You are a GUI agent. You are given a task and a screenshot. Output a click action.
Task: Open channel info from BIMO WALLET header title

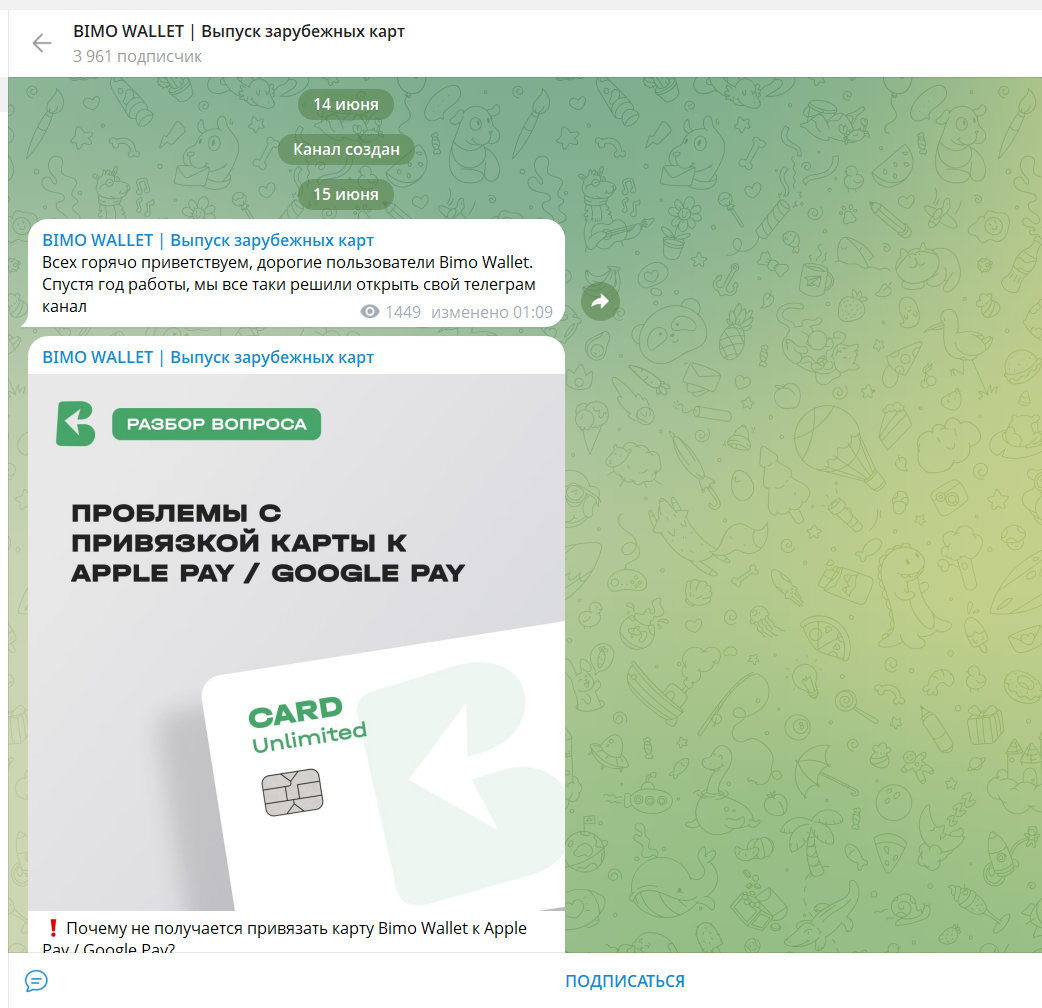click(239, 31)
